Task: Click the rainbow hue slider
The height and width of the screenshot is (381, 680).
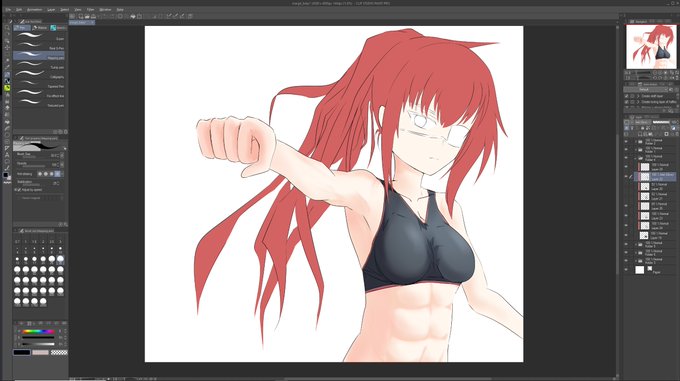Action: point(38,332)
